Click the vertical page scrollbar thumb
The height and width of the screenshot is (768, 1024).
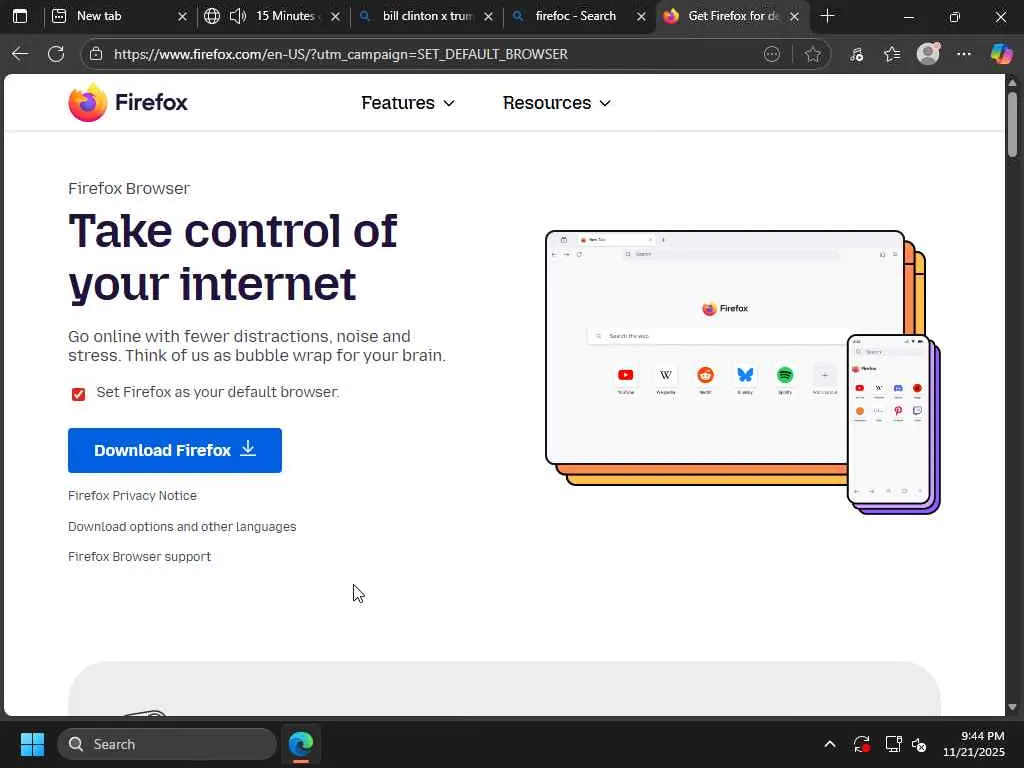[1012, 124]
